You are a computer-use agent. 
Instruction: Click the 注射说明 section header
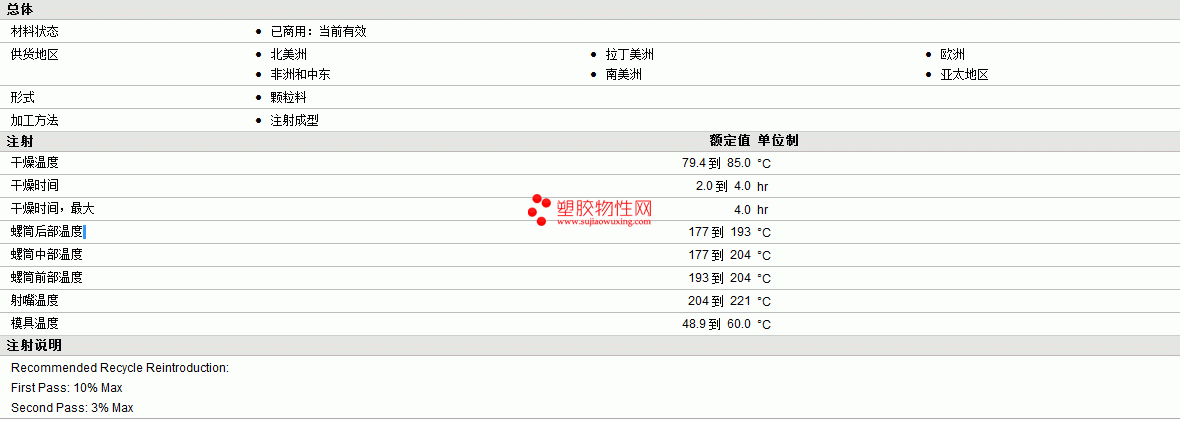click(x=34, y=346)
